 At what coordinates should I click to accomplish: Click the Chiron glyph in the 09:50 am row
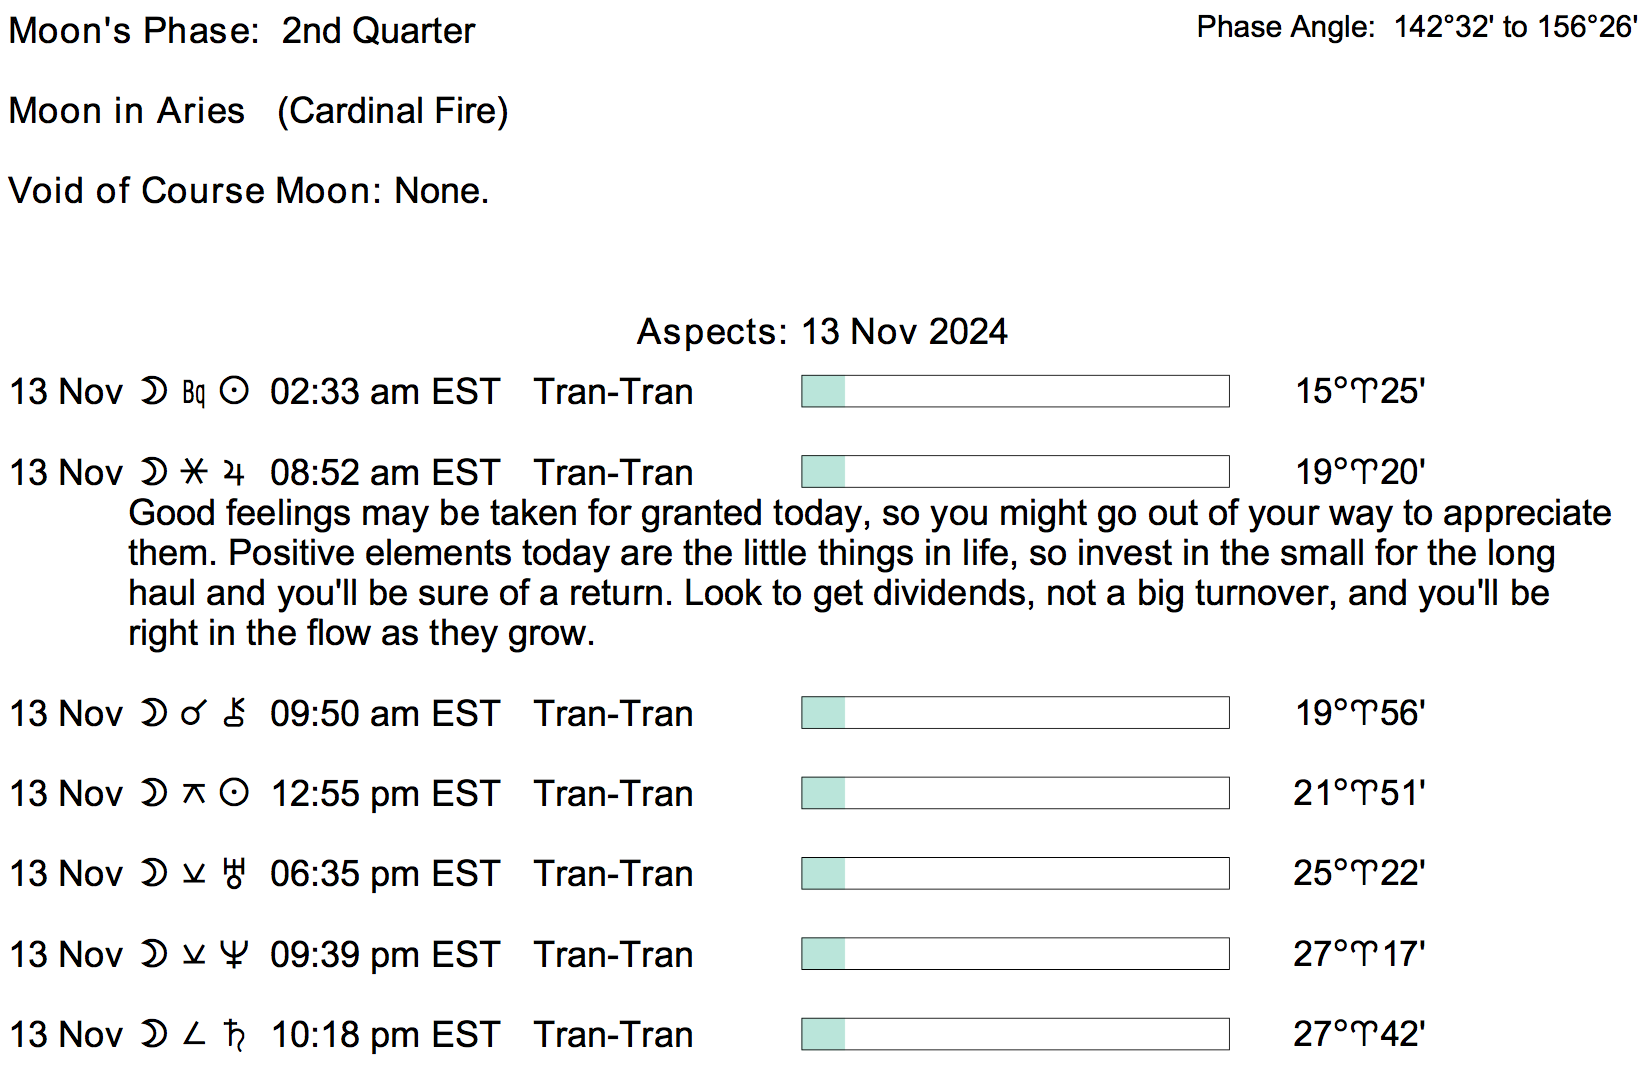[234, 713]
